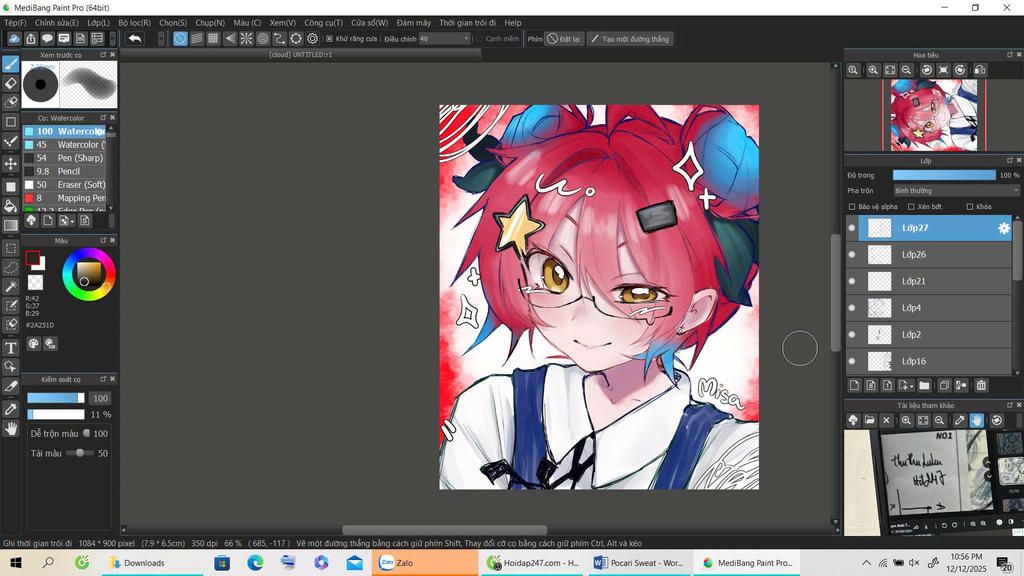Toggle the Cạnh mềm checkbox
Screen dimensions: 1024x576
pyautogui.click(x=479, y=39)
